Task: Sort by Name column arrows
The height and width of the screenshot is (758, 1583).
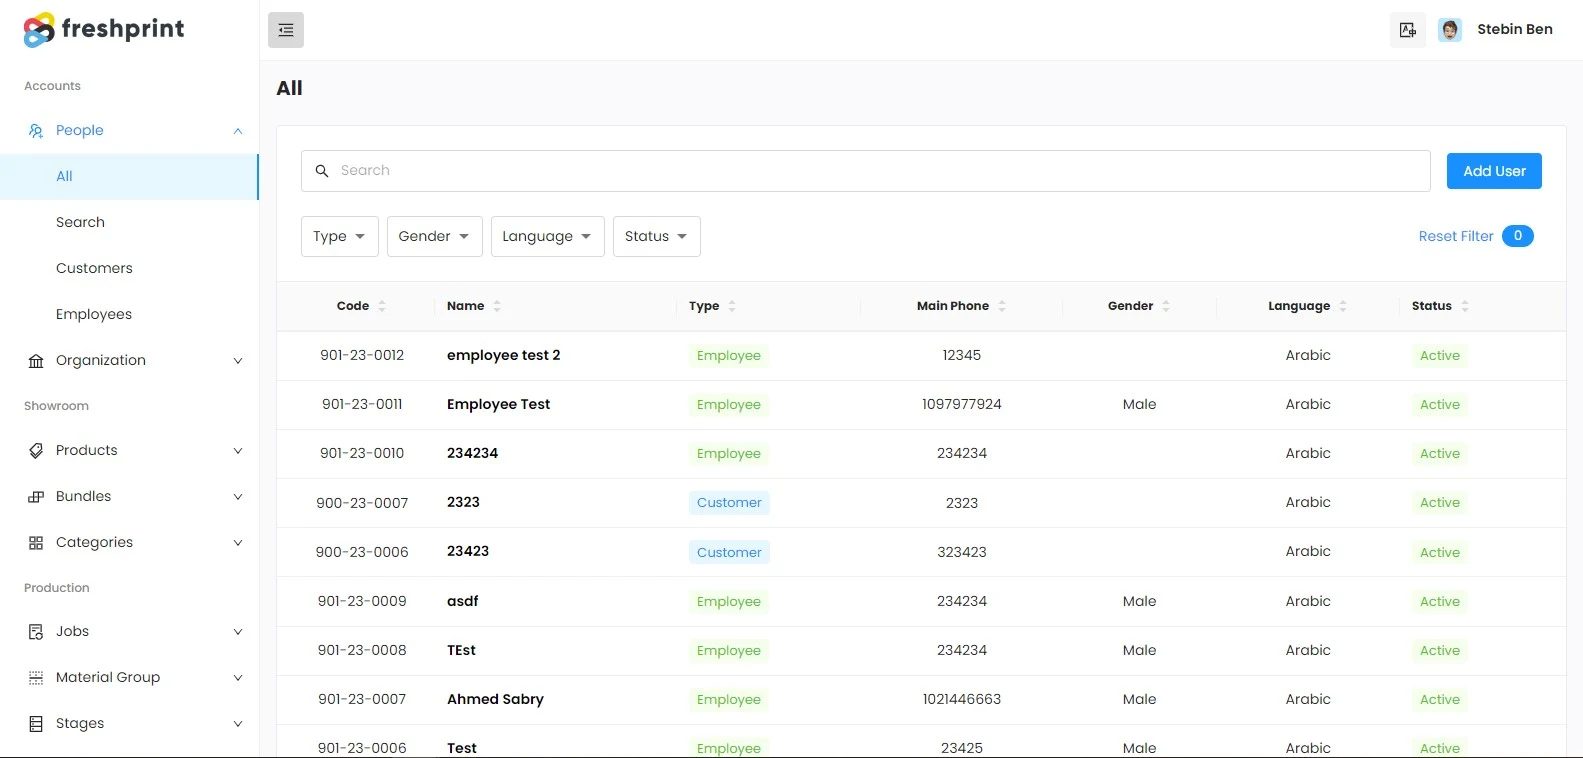Action: pos(497,306)
